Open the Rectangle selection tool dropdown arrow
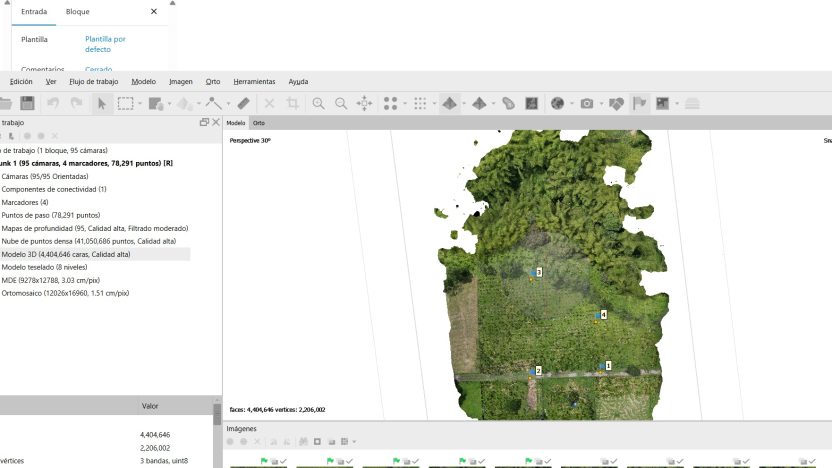 (x=140, y=103)
